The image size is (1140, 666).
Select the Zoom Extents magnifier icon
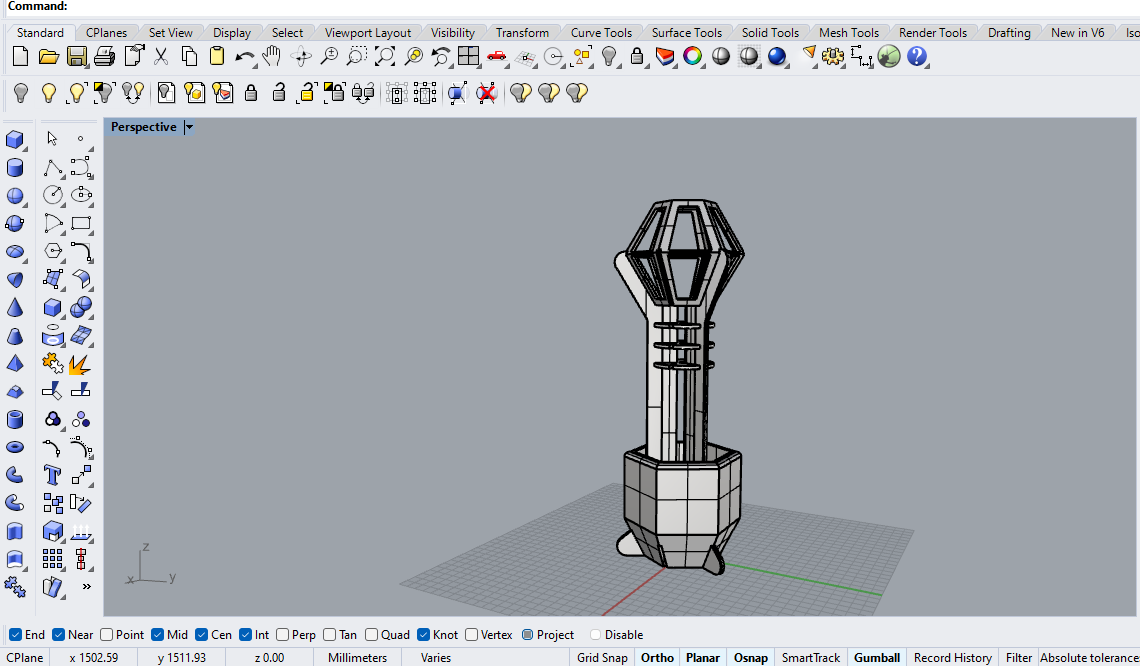pos(385,56)
